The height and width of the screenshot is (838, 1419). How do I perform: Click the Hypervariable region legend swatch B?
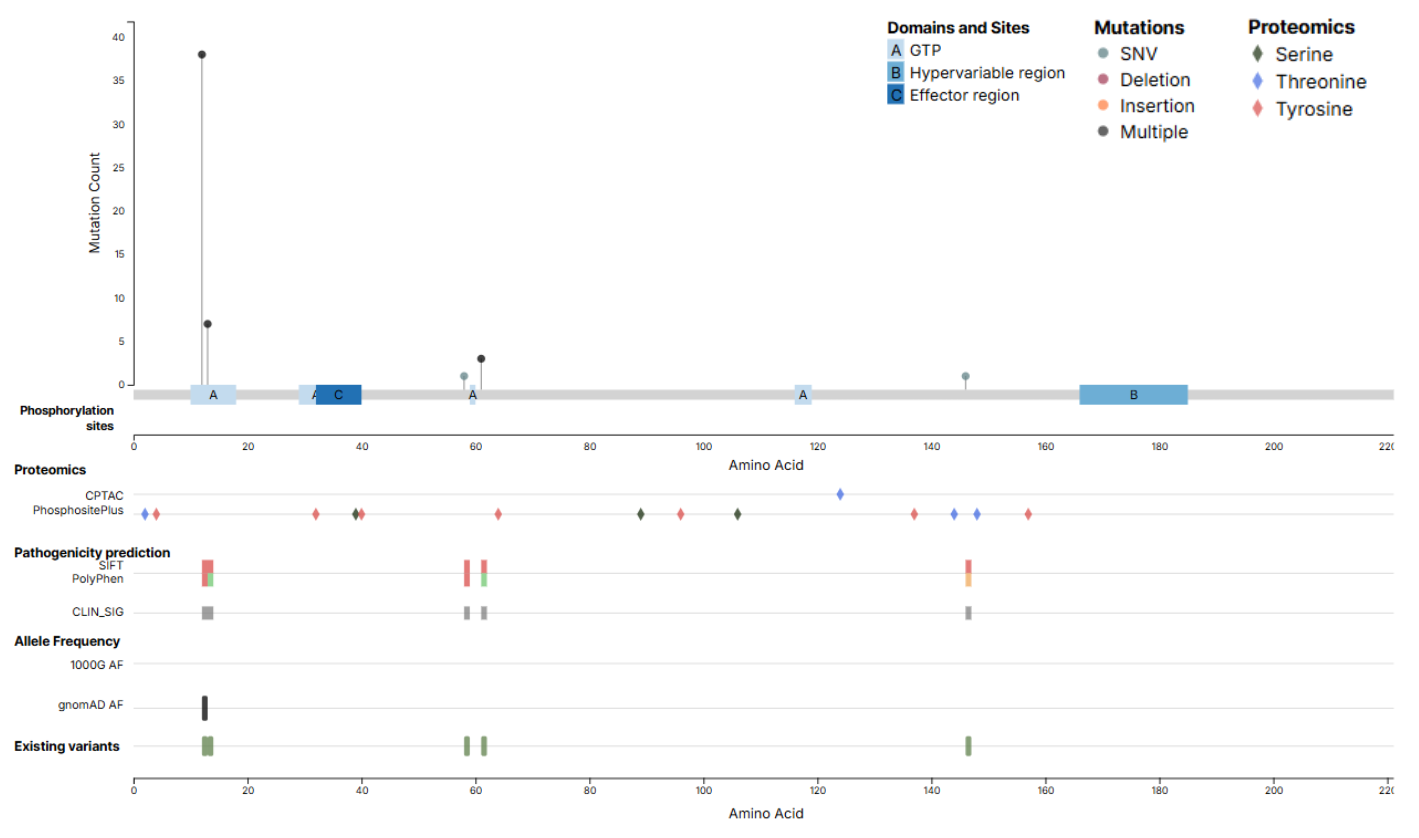[x=895, y=73]
